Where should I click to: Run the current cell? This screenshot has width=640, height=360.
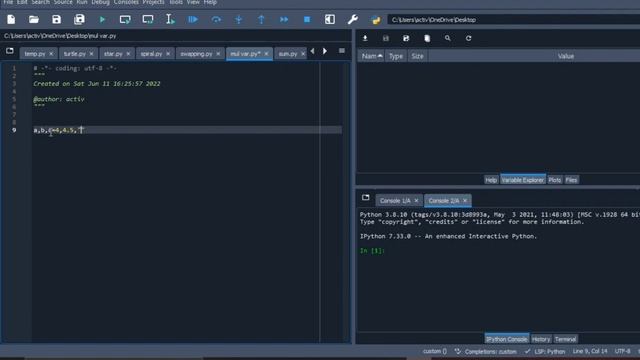coord(125,19)
